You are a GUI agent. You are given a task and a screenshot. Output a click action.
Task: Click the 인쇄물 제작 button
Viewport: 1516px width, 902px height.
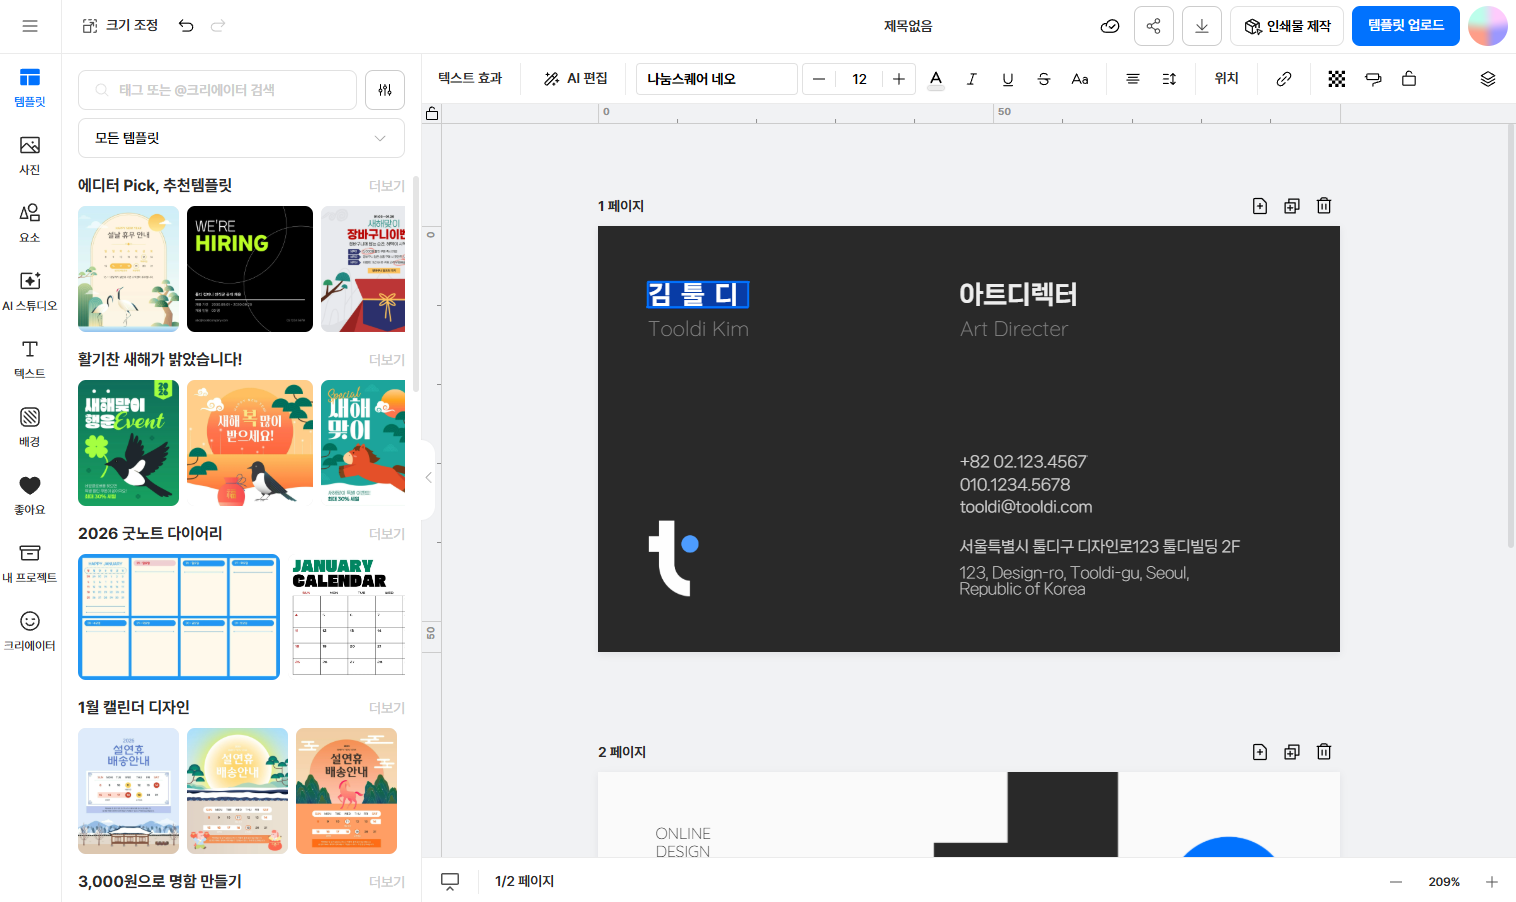(x=1286, y=26)
